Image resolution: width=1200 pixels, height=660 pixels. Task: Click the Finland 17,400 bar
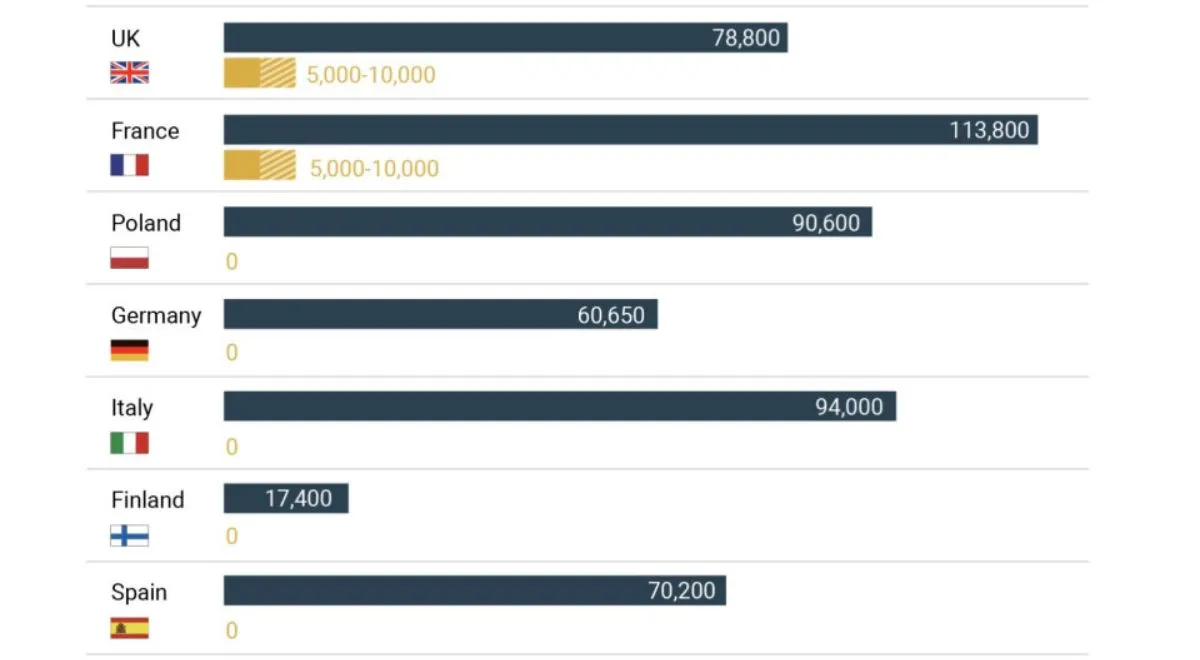[x=286, y=498]
